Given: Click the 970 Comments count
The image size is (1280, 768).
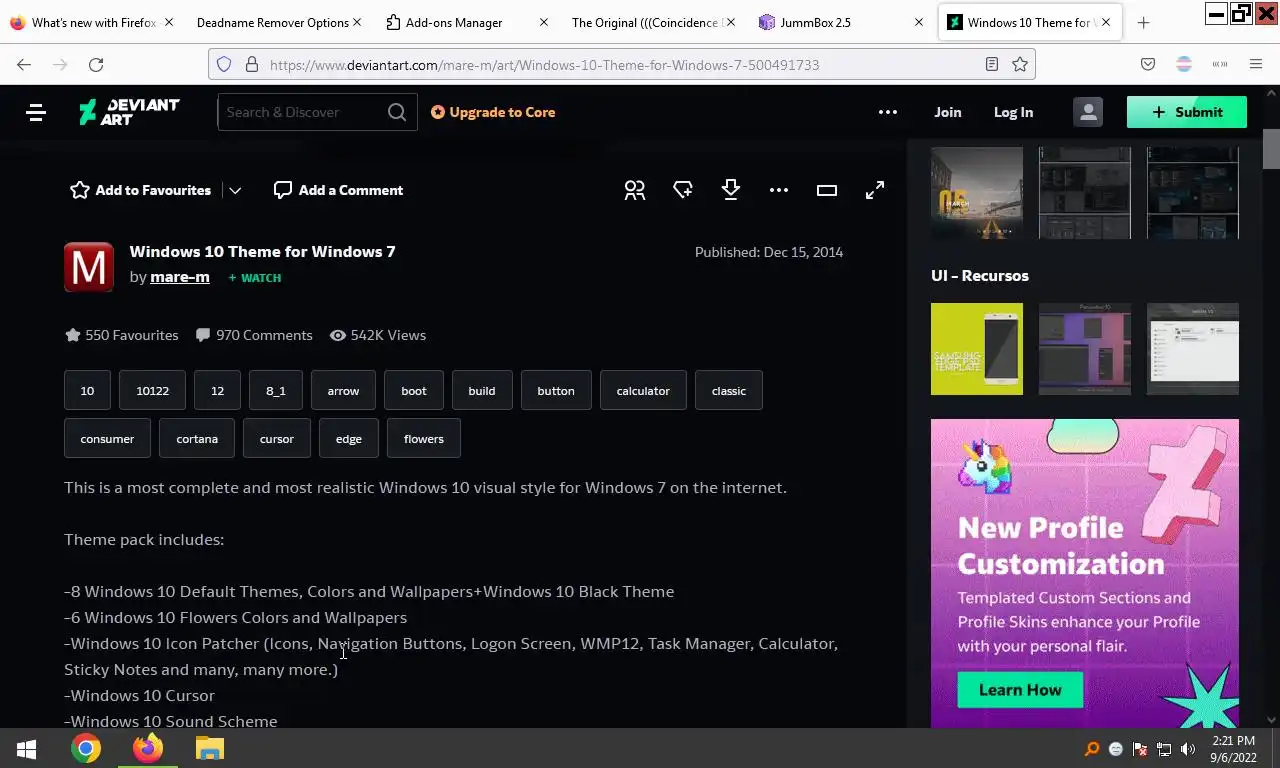Looking at the screenshot, I should [254, 335].
